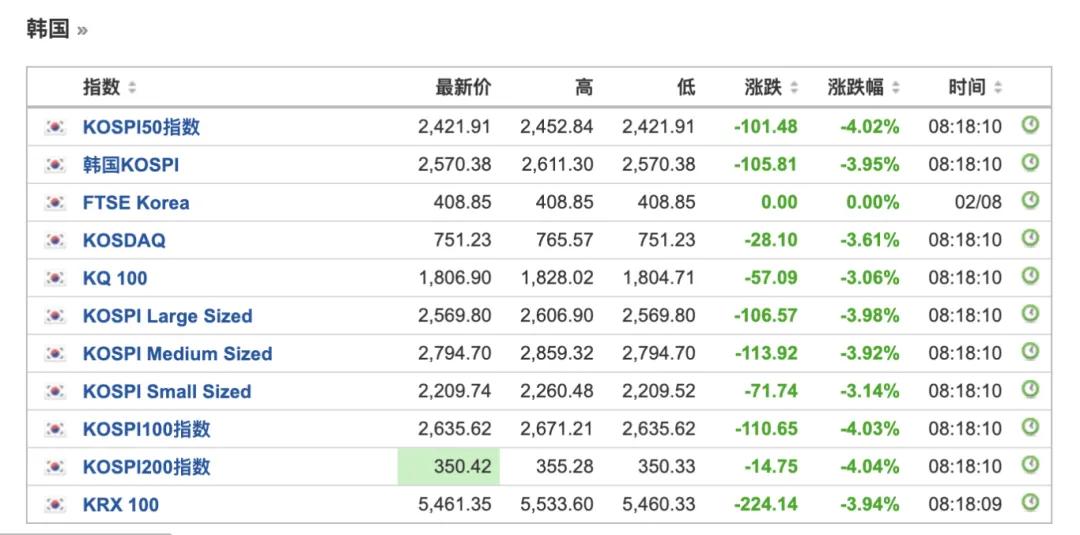This screenshot has width=1080, height=535.
Task: Click the South Korea flag beside KOSDAQ
Action: point(55,240)
